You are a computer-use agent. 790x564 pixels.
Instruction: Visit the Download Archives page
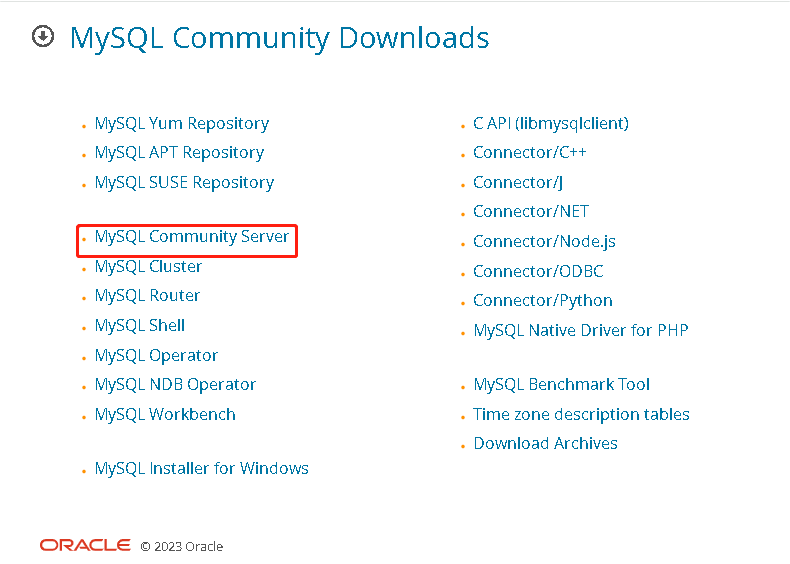click(545, 444)
